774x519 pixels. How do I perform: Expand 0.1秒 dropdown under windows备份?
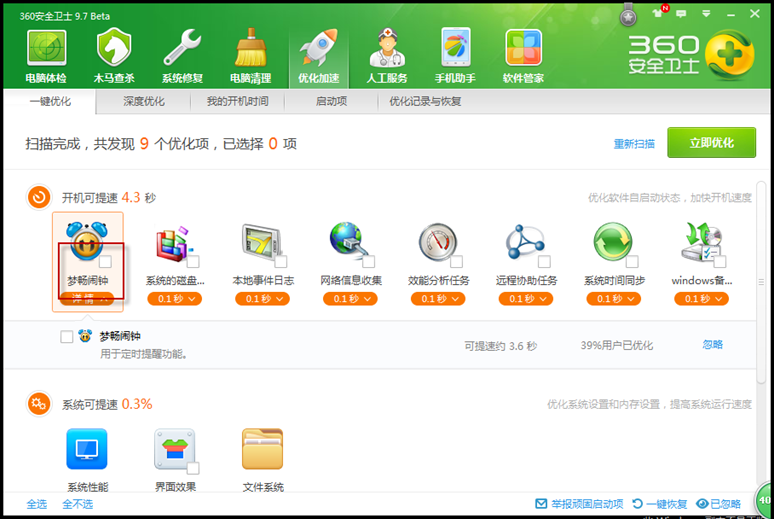pos(702,299)
